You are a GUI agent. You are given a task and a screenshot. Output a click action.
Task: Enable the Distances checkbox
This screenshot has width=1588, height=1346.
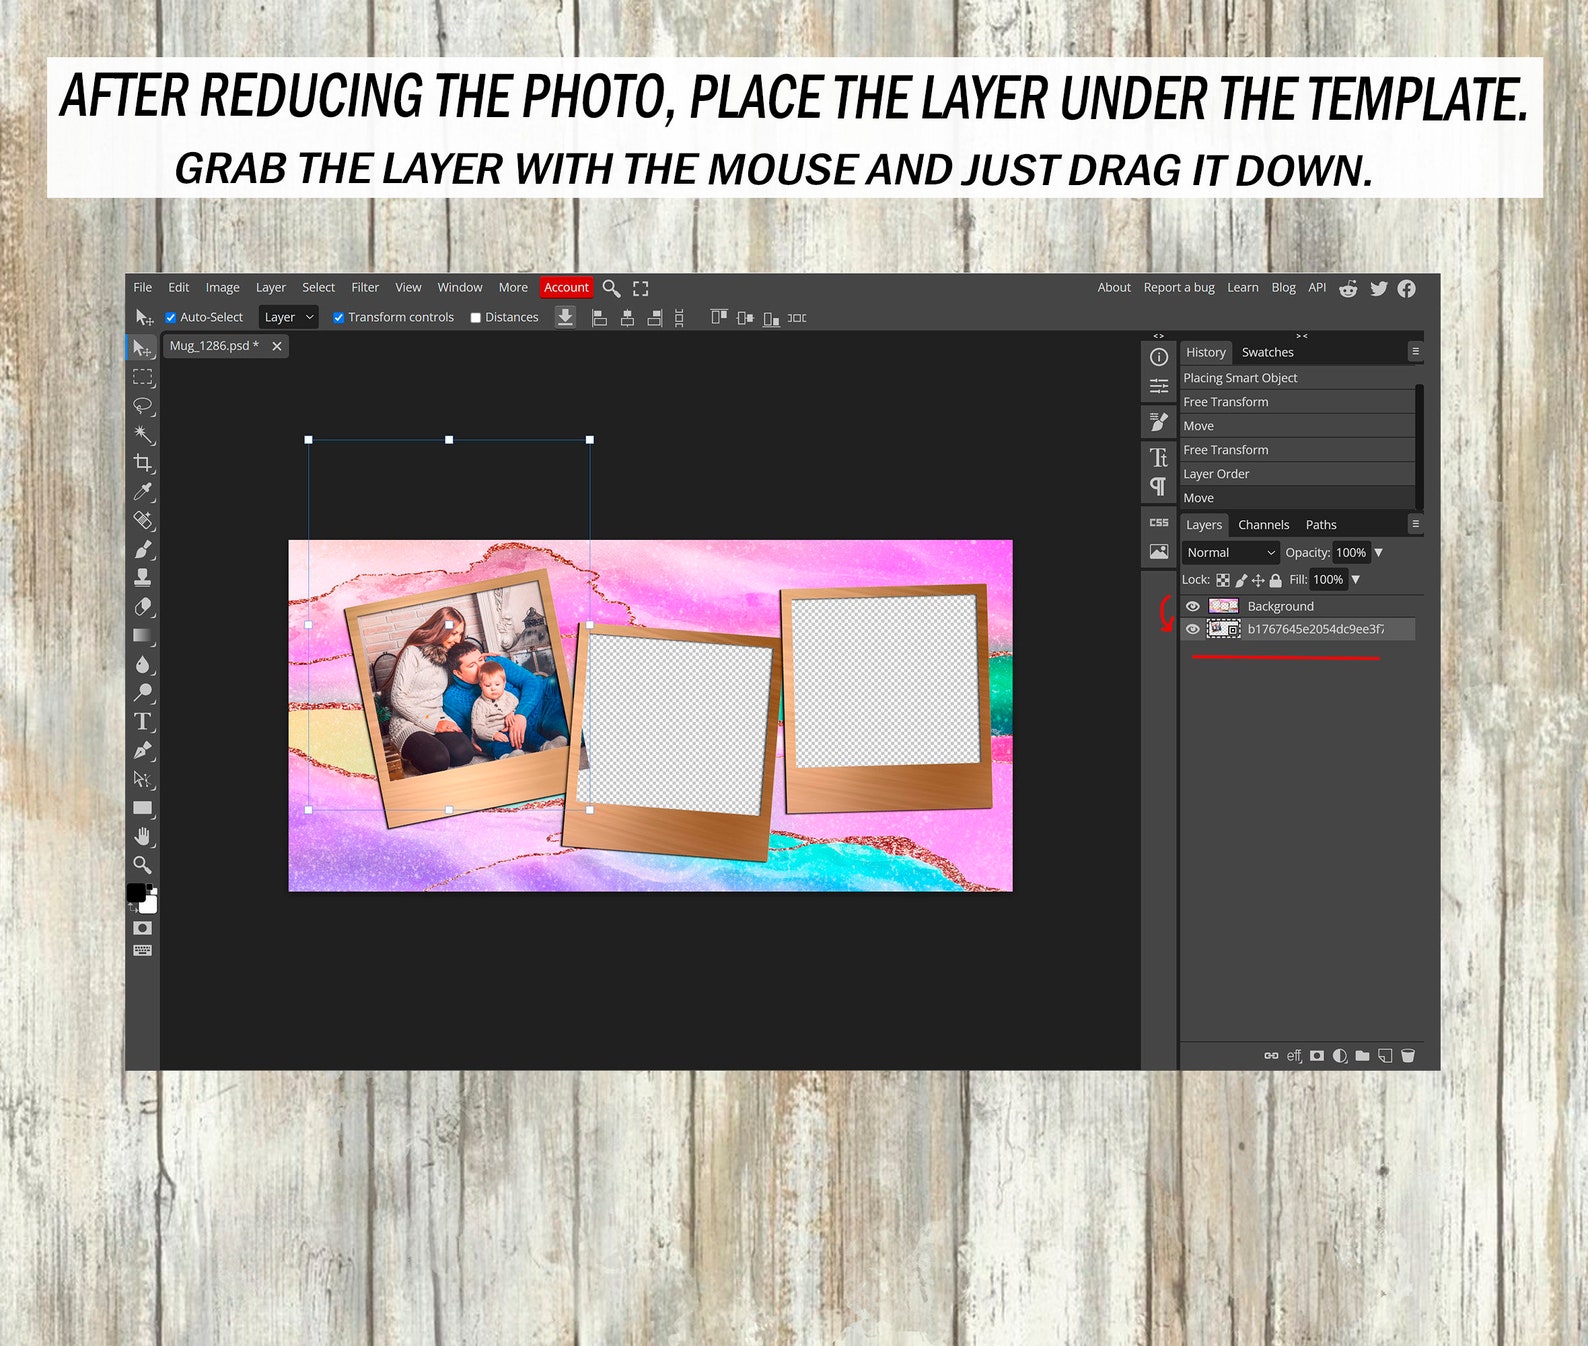click(476, 318)
